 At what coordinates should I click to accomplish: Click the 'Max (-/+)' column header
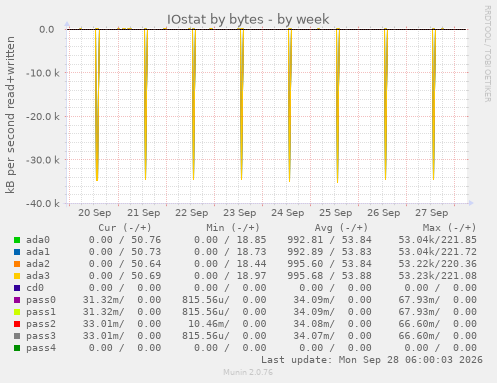click(x=449, y=228)
